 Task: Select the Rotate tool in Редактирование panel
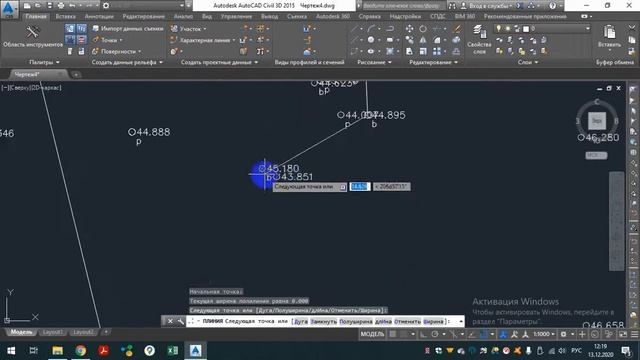(x=423, y=29)
